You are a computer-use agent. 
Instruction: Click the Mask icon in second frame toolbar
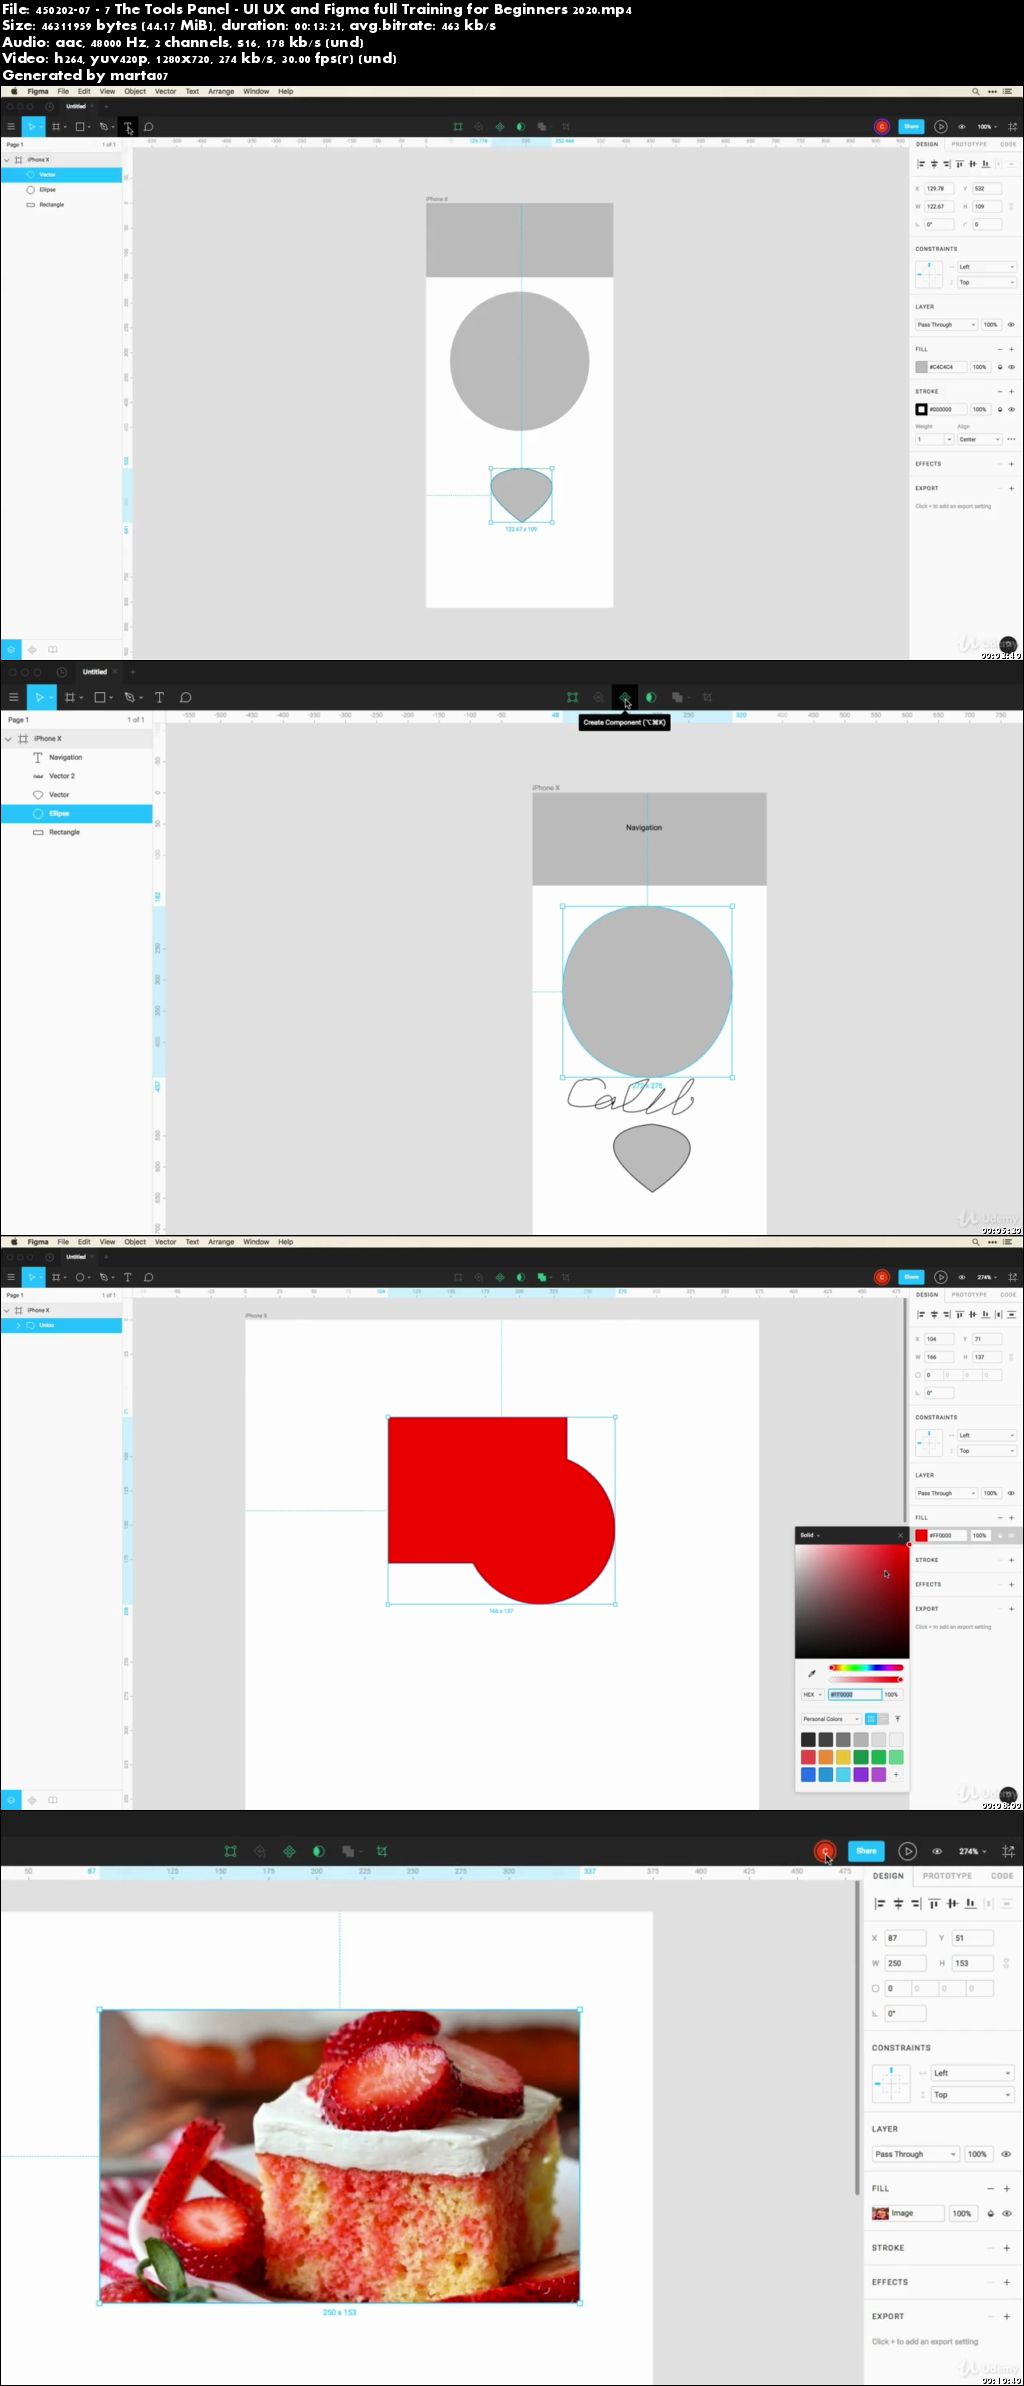point(651,697)
